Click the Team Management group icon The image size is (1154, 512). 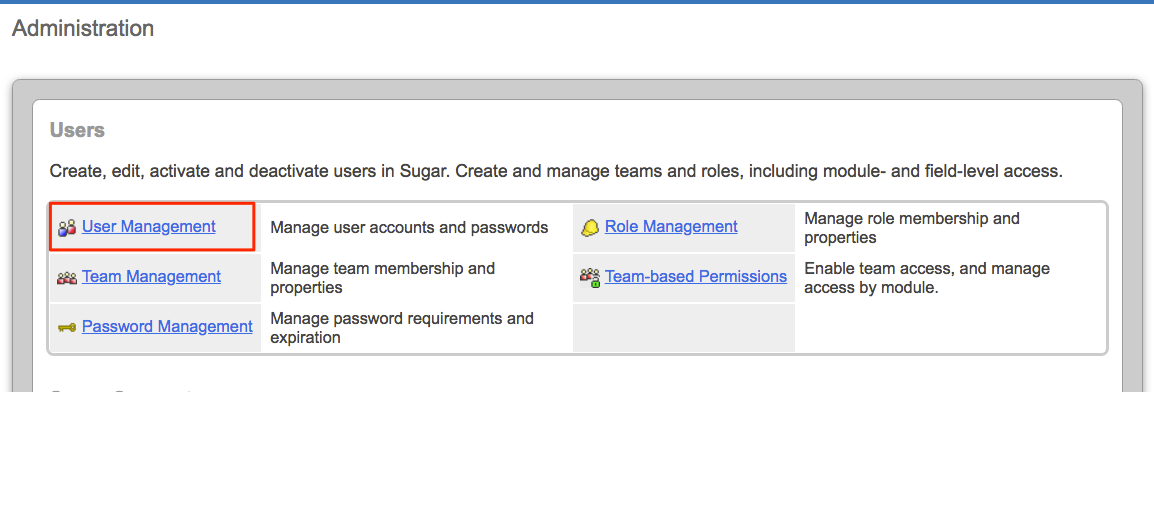pyautogui.click(x=67, y=278)
